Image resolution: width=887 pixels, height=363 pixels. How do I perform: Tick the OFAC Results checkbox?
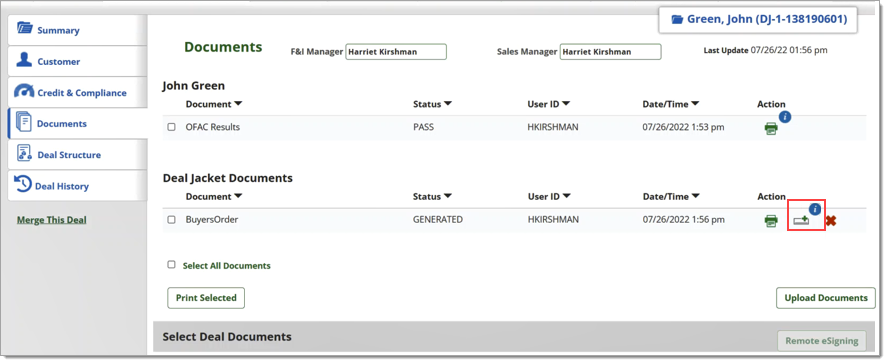171,127
